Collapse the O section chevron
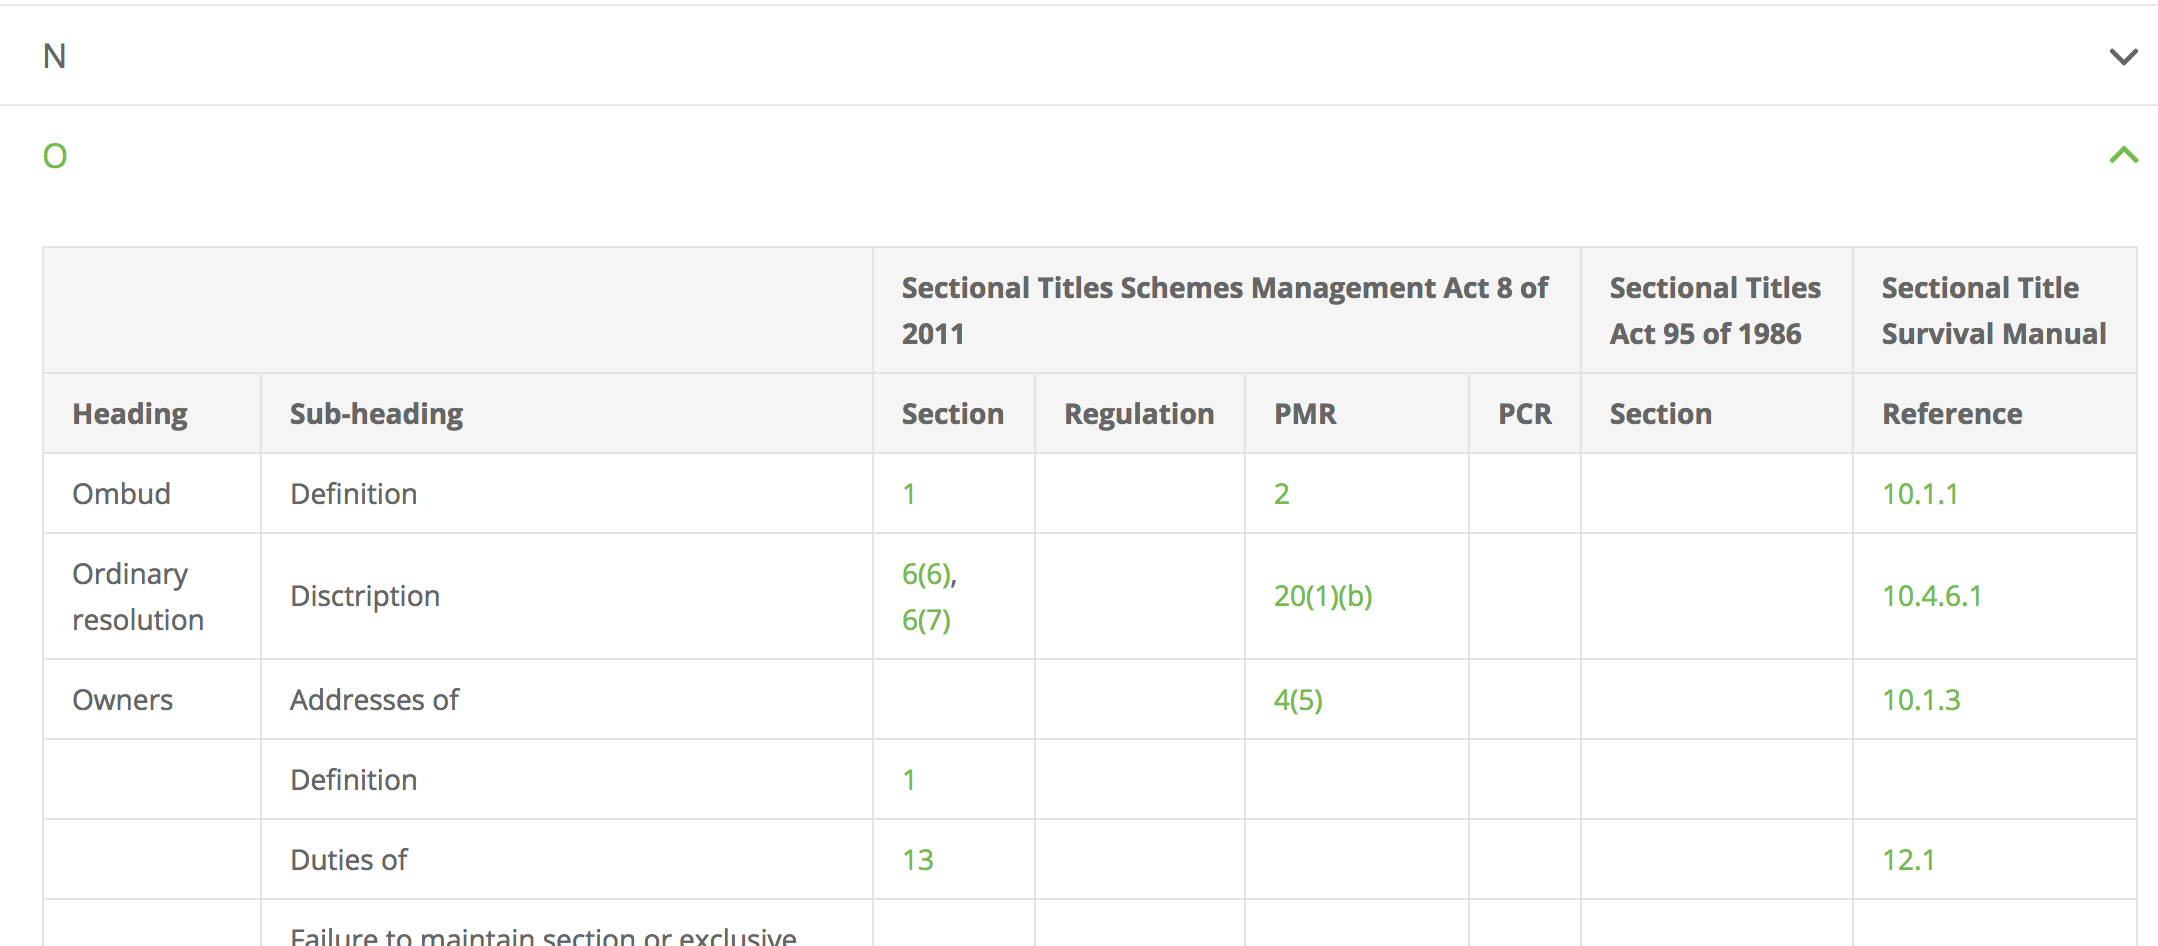The width and height of the screenshot is (2158, 946). [2123, 155]
